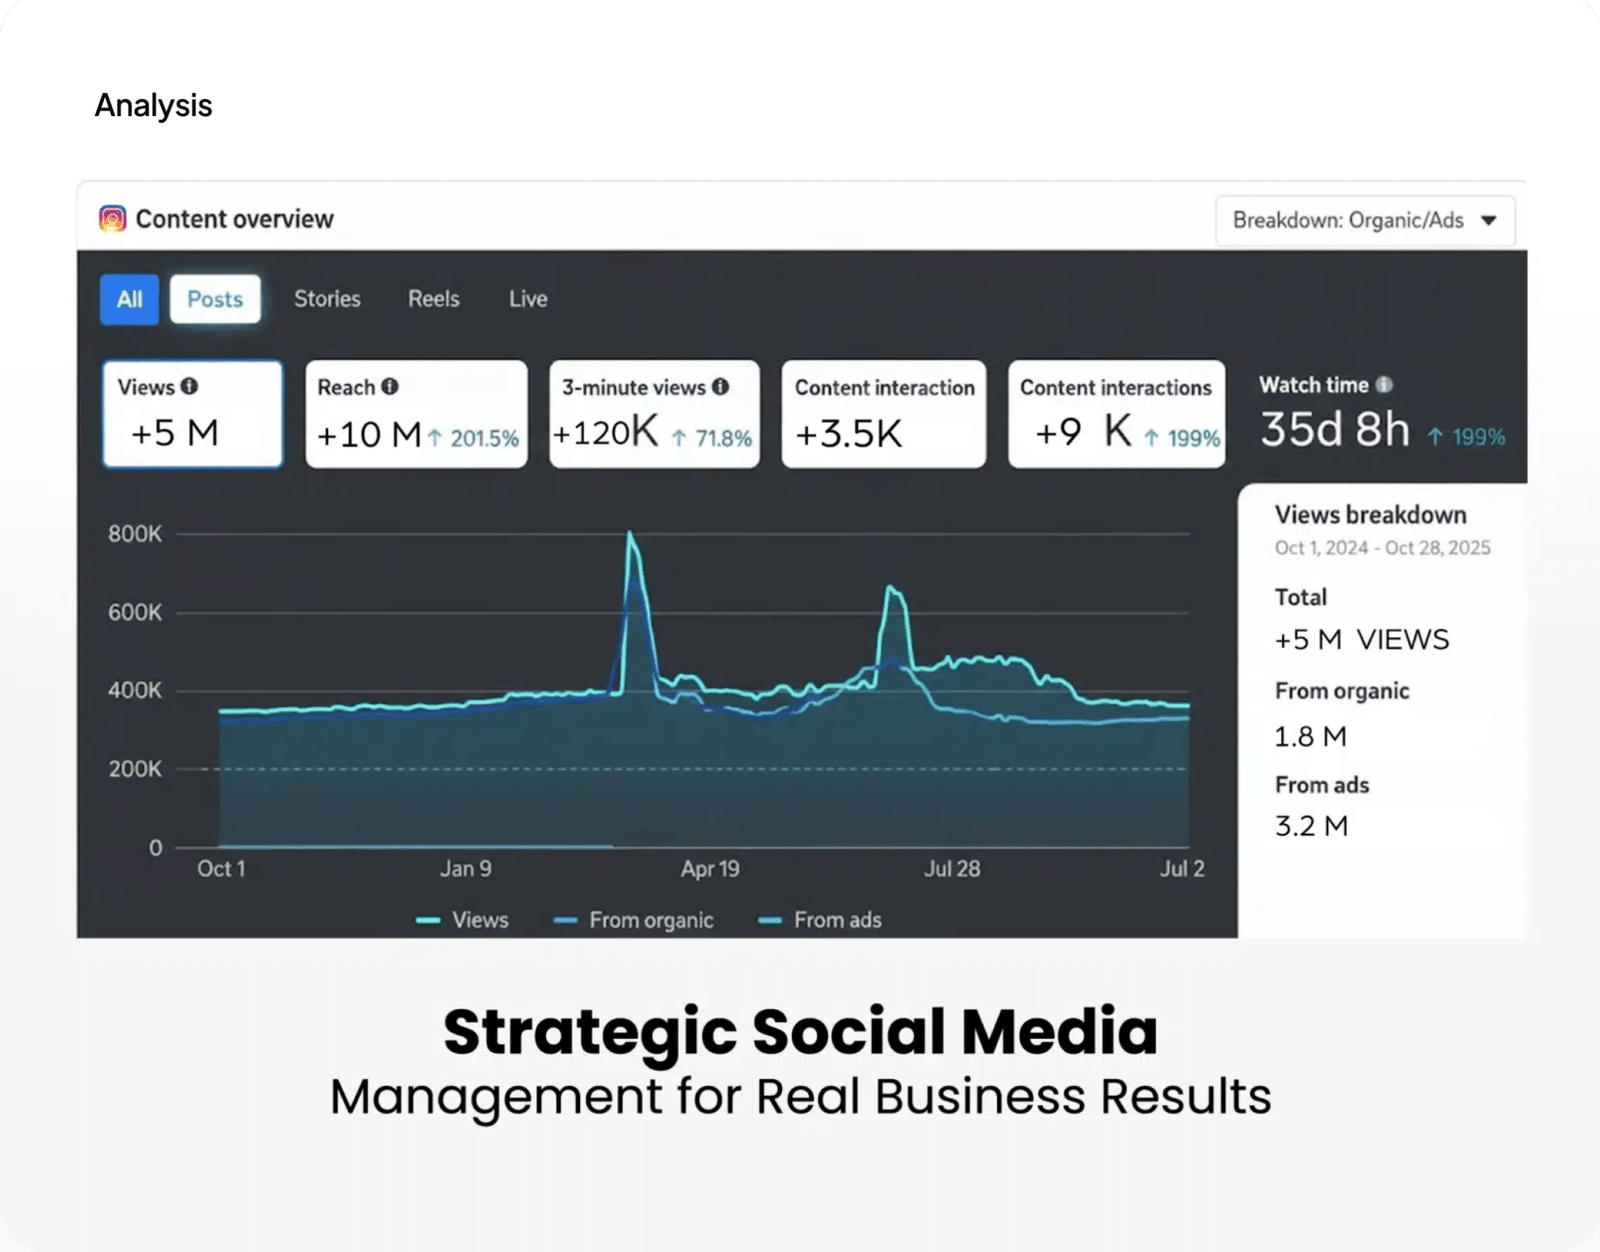Click the 35d 8h watch time value
Viewport: 1600px width, 1252px height.
[x=1334, y=429]
